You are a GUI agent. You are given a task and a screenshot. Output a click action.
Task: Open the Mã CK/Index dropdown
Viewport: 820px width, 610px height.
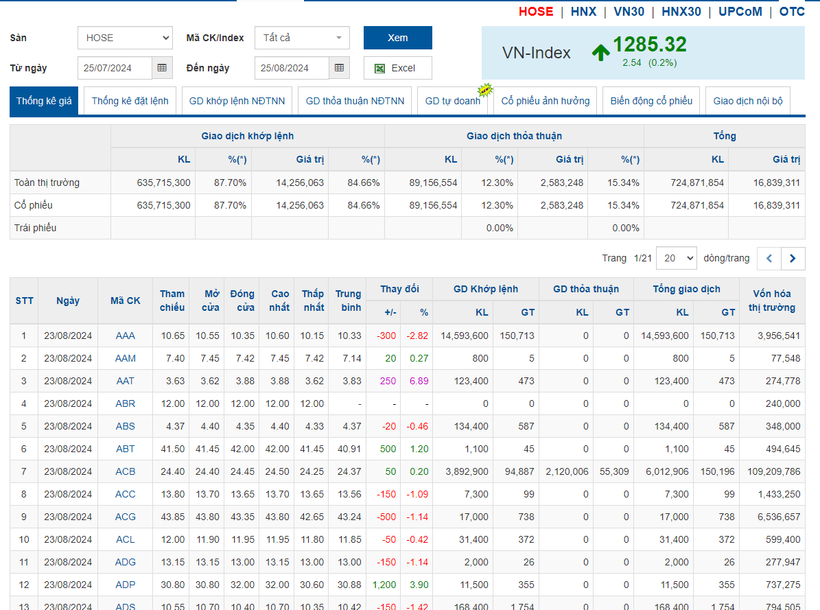point(300,37)
